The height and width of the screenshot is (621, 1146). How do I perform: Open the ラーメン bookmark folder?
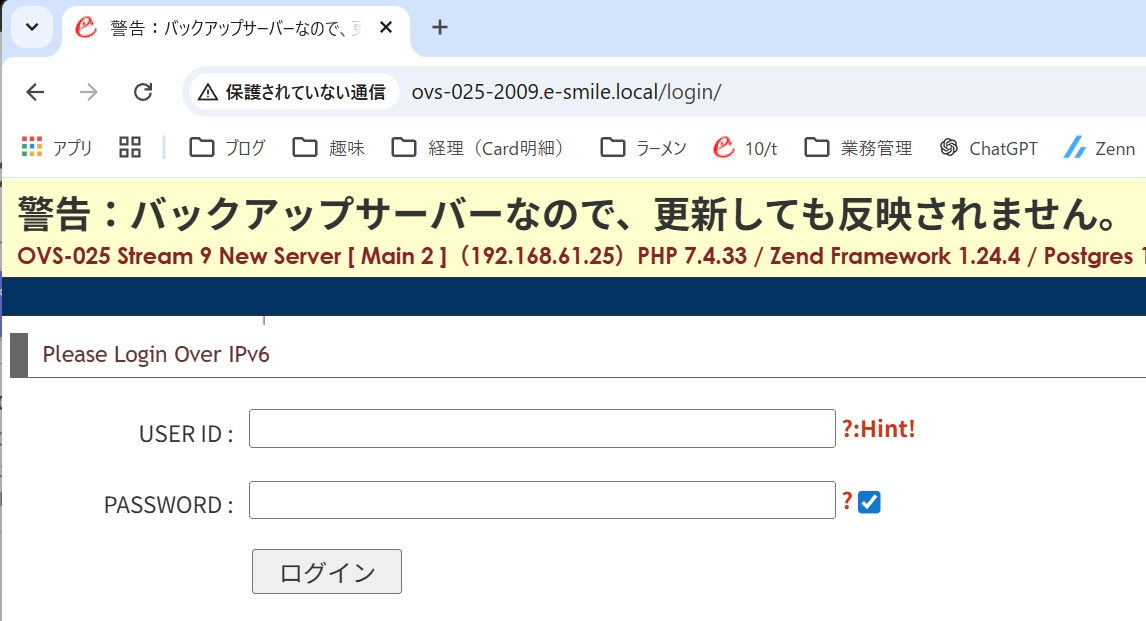644,148
